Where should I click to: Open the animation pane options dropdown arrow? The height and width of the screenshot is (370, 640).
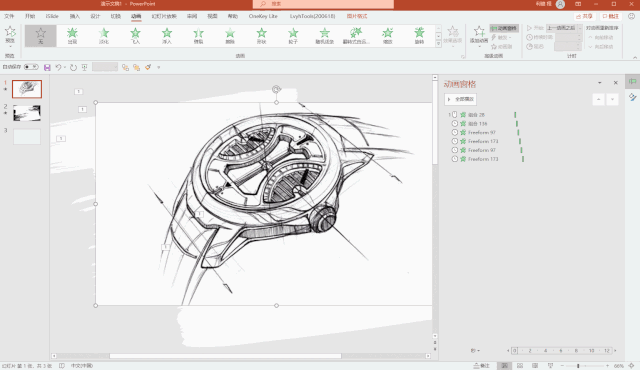(x=600, y=83)
